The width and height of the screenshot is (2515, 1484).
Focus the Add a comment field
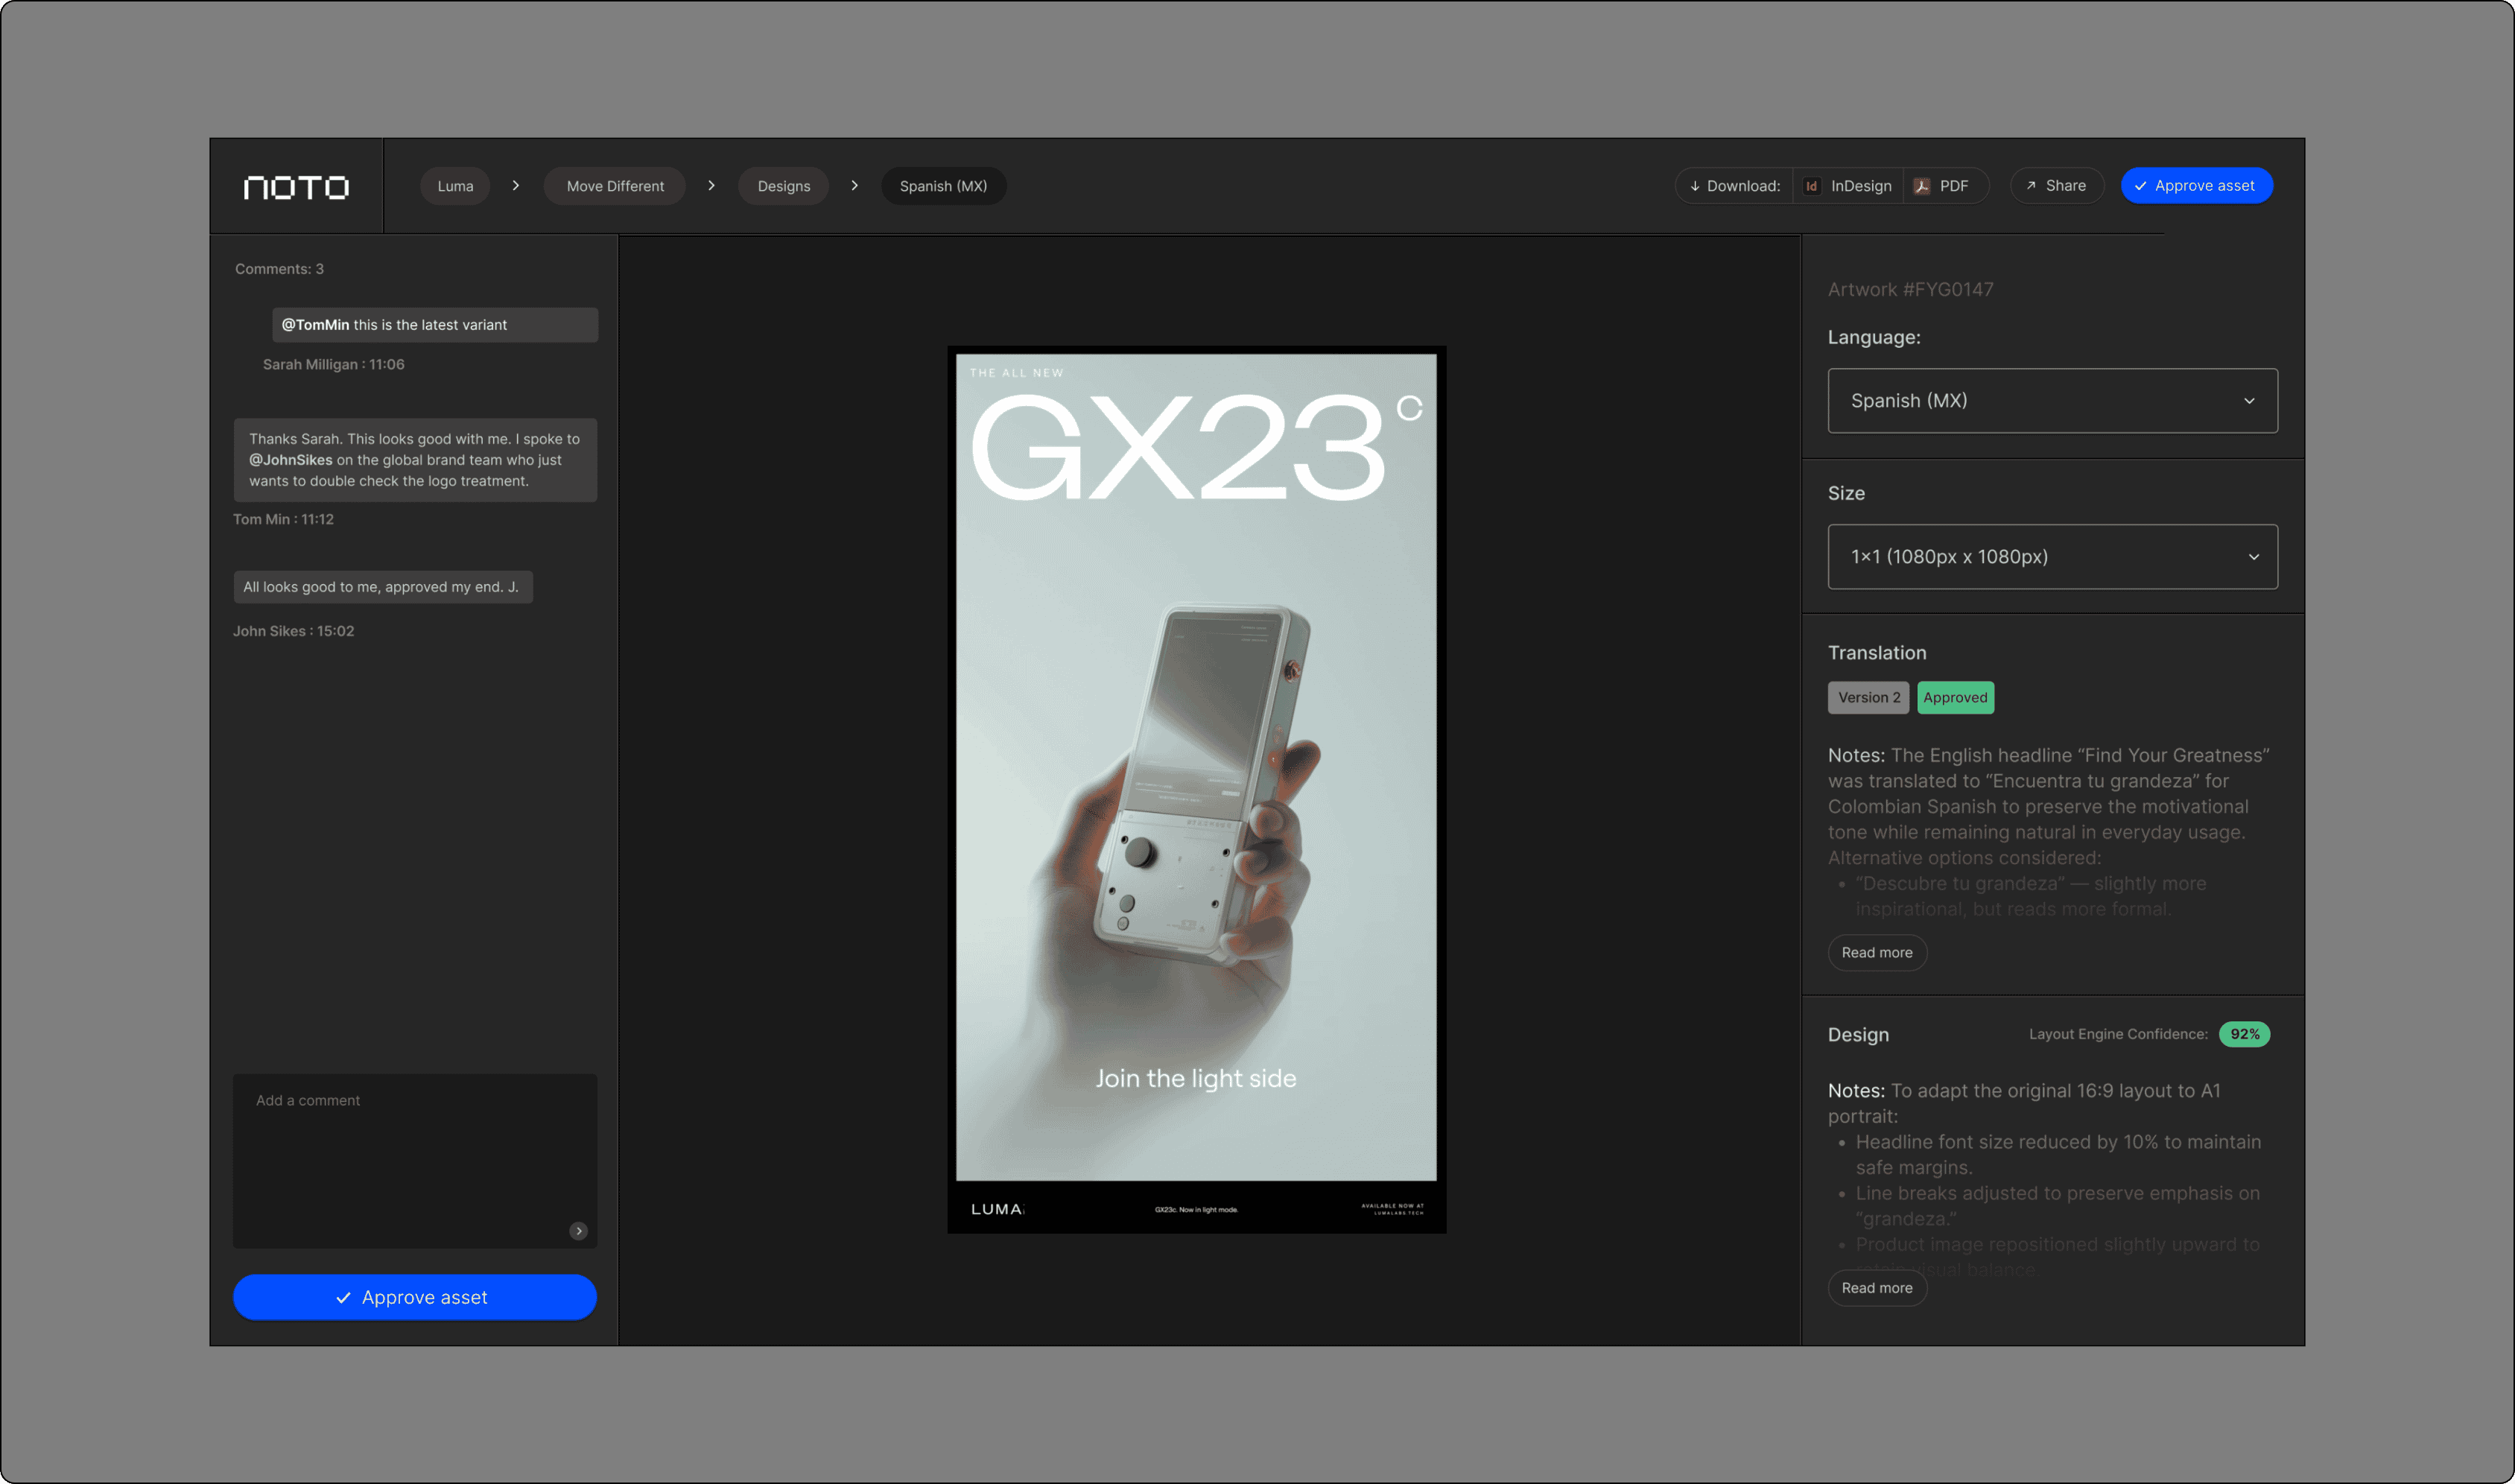(414, 1150)
